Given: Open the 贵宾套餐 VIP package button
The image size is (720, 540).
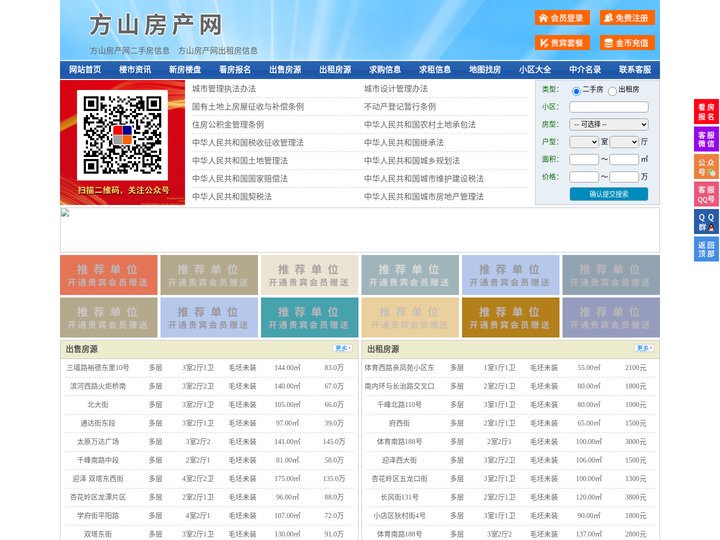Looking at the screenshot, I should 562,43.
